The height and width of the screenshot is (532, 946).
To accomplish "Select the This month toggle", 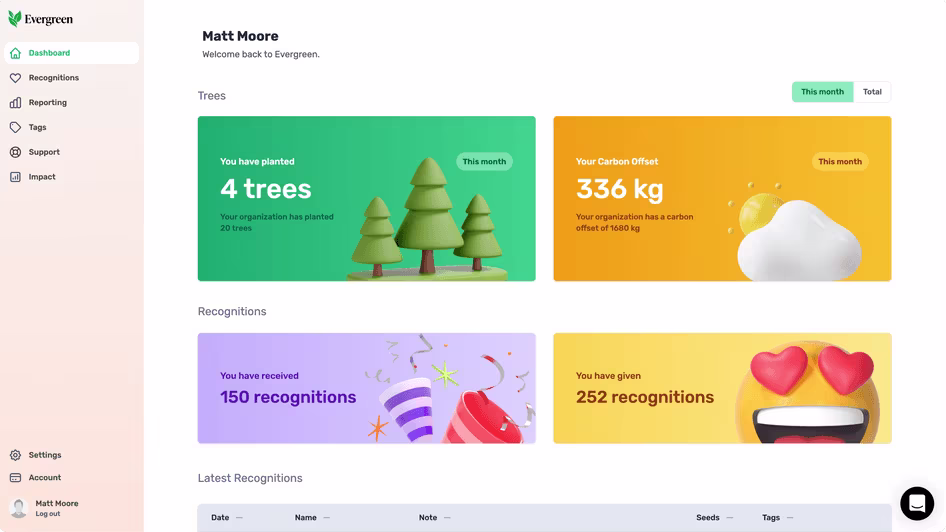I will coord(822,92).
